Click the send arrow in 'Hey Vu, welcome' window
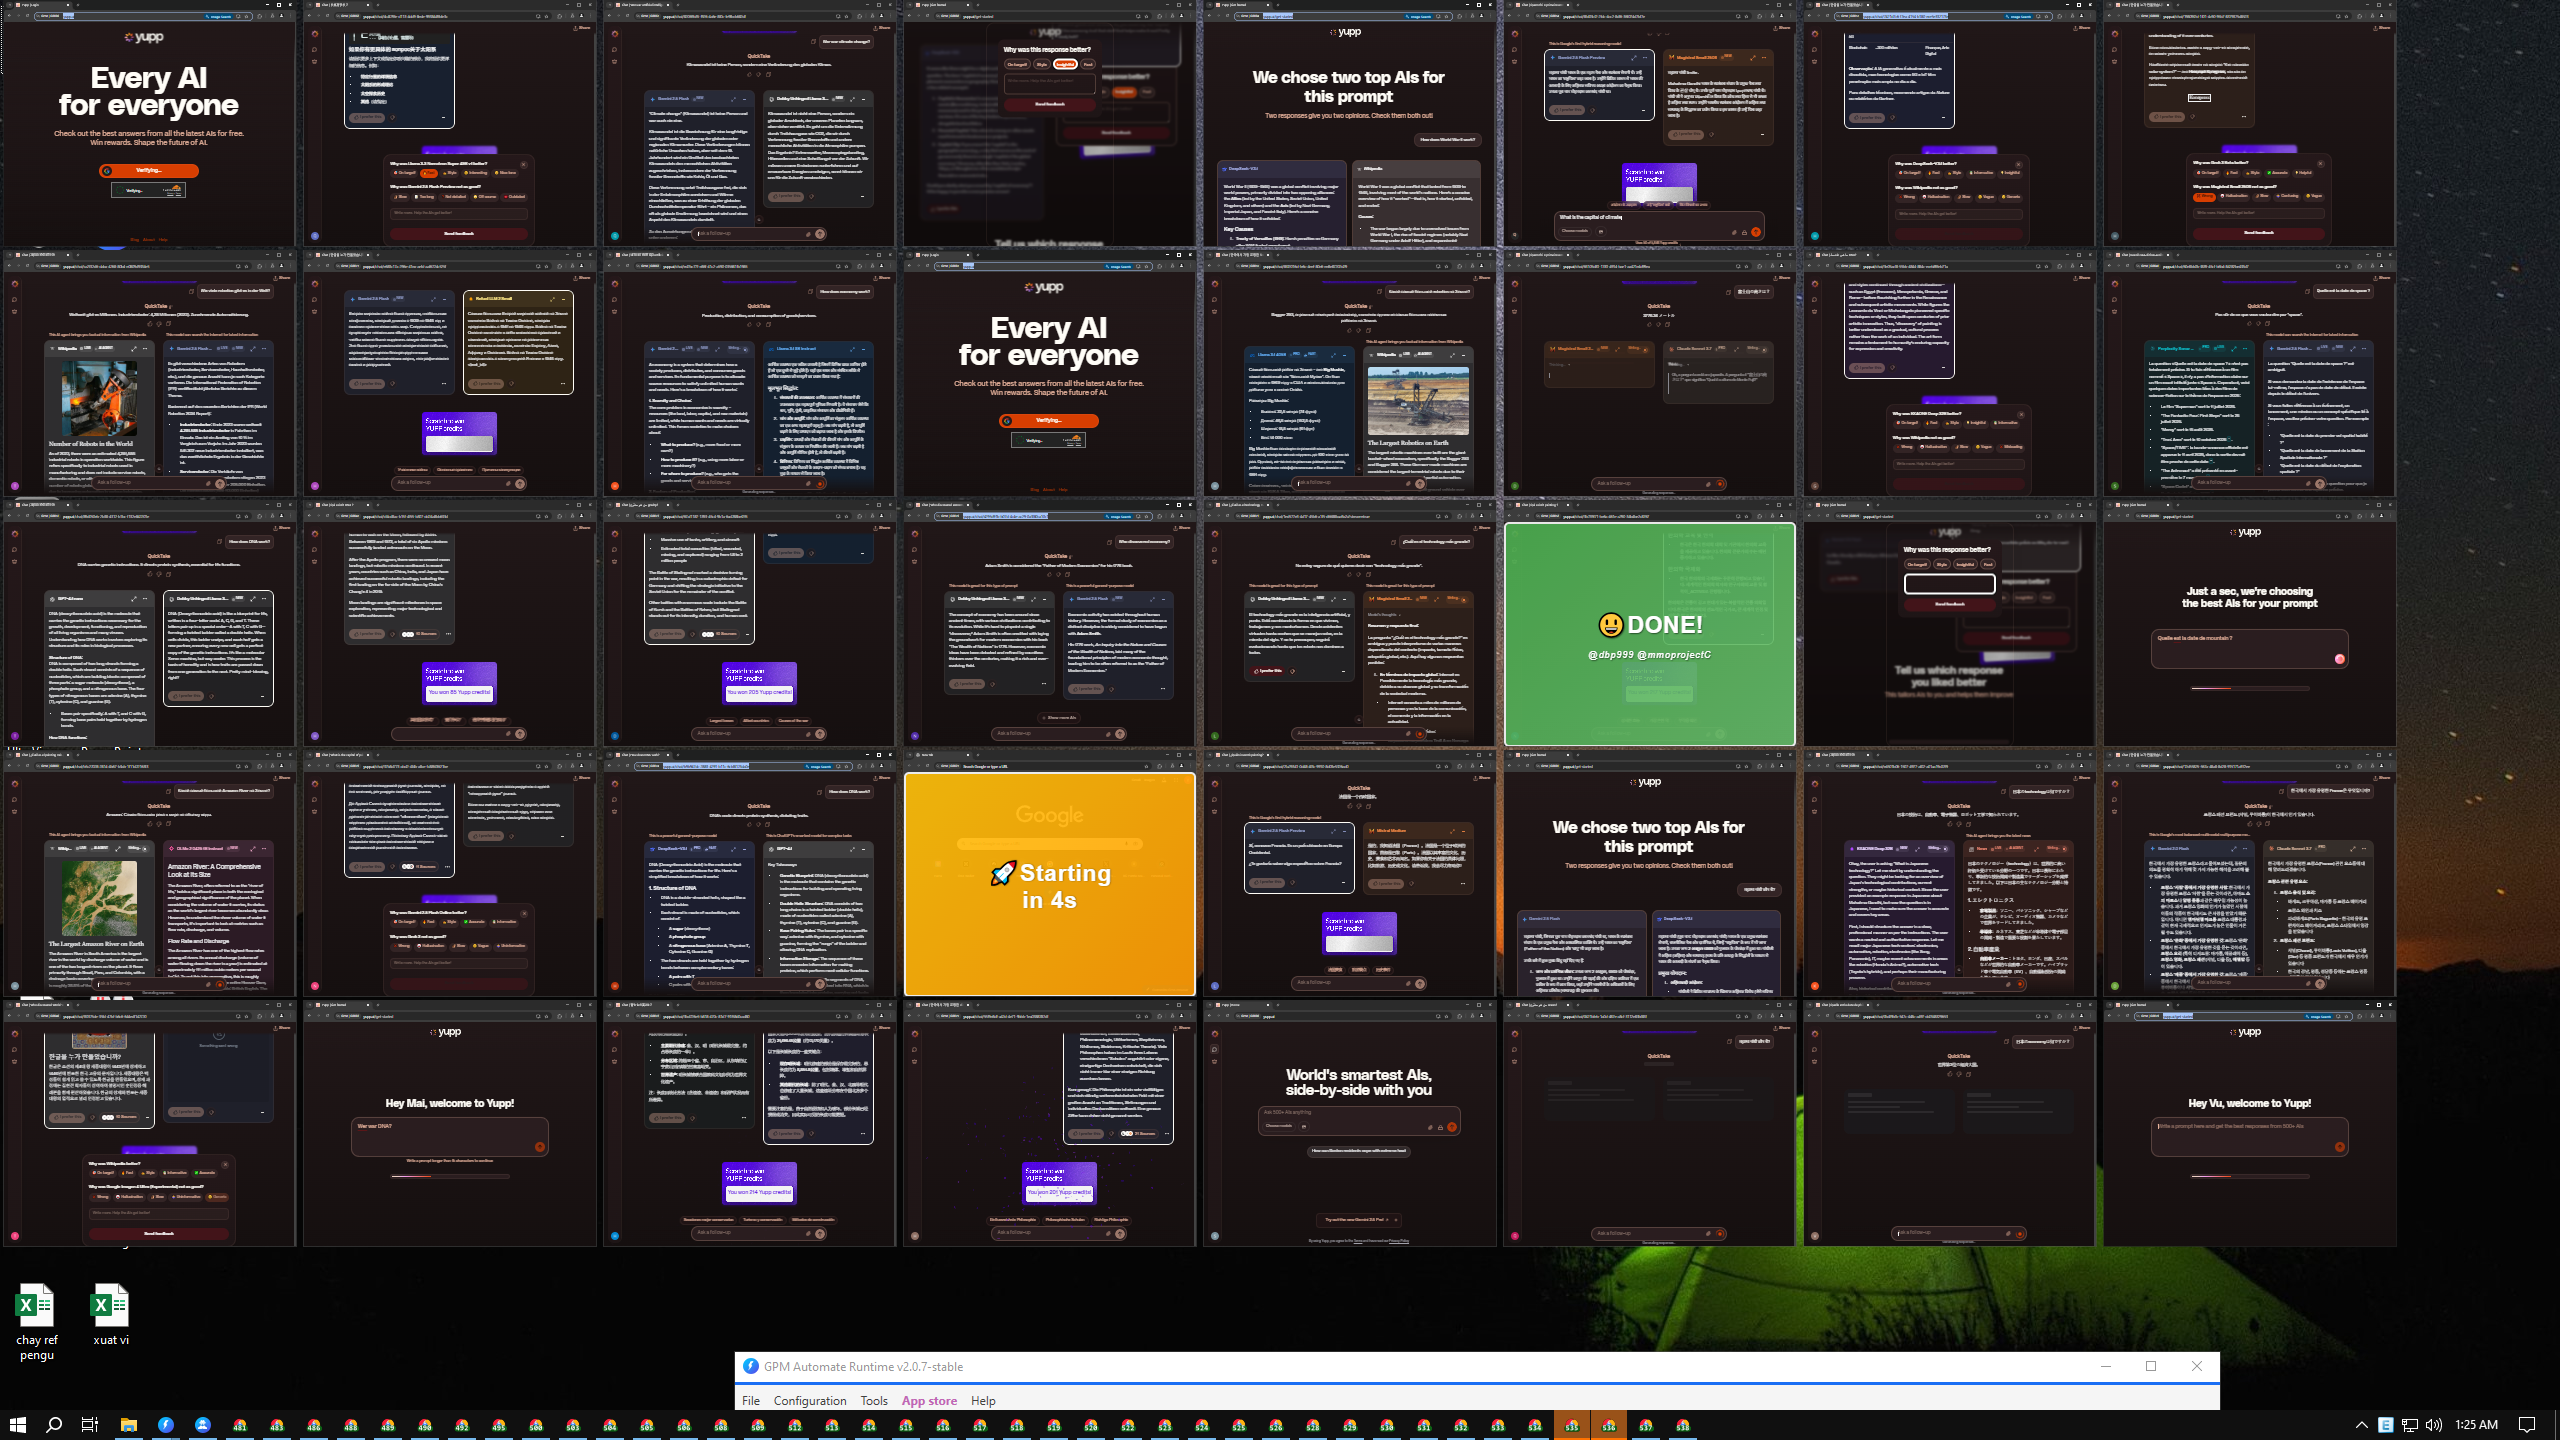The height and width of the screenshot is (1440, 2560). click(x=2339, y=1147)
